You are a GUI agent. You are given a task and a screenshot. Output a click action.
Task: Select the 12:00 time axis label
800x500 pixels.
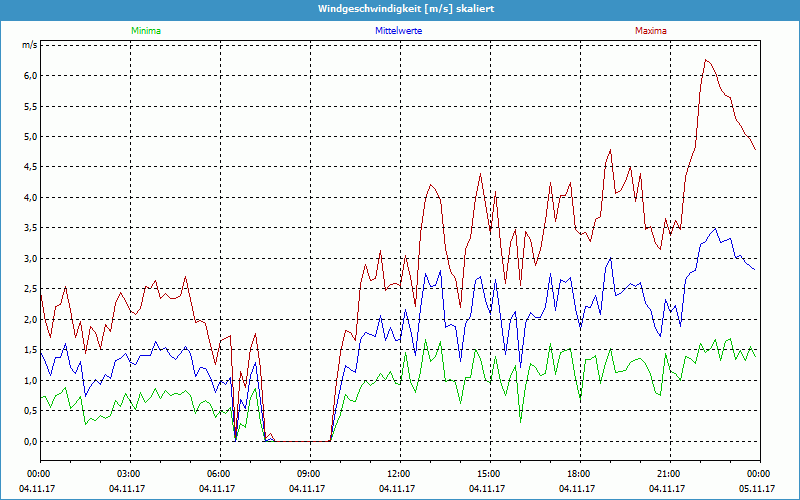[x=398, y=474]
